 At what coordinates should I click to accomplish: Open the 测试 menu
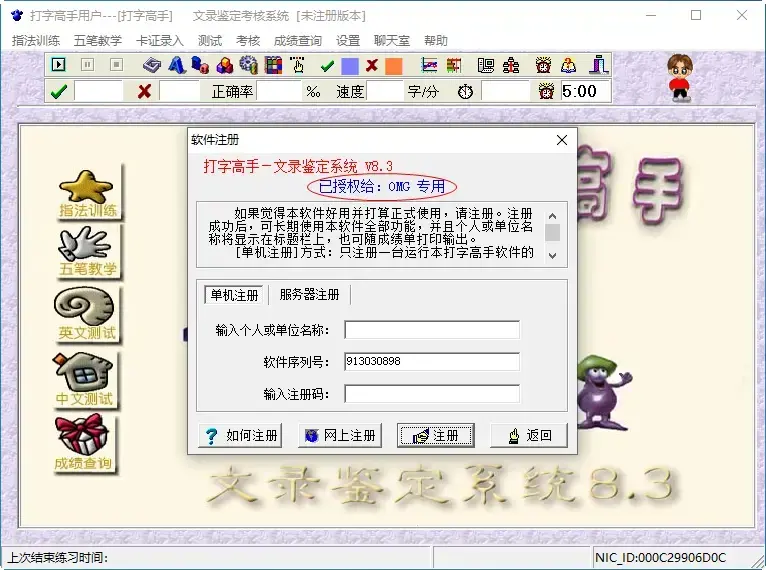pyautogui.click(x=210, y=41)
